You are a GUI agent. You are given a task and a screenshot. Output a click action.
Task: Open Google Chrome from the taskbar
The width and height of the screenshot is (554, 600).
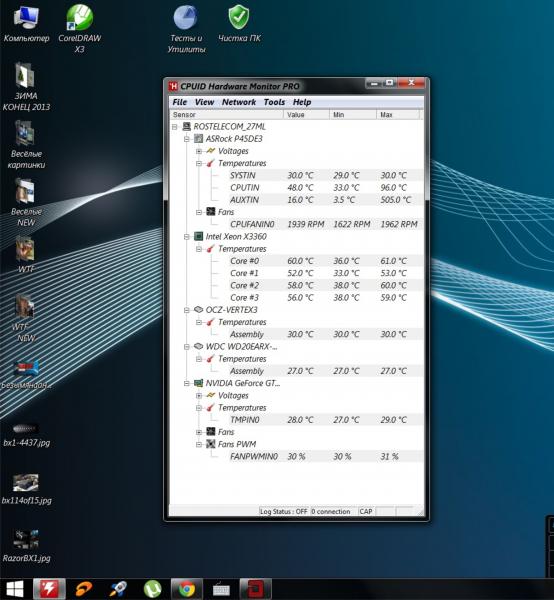point(186,589)
